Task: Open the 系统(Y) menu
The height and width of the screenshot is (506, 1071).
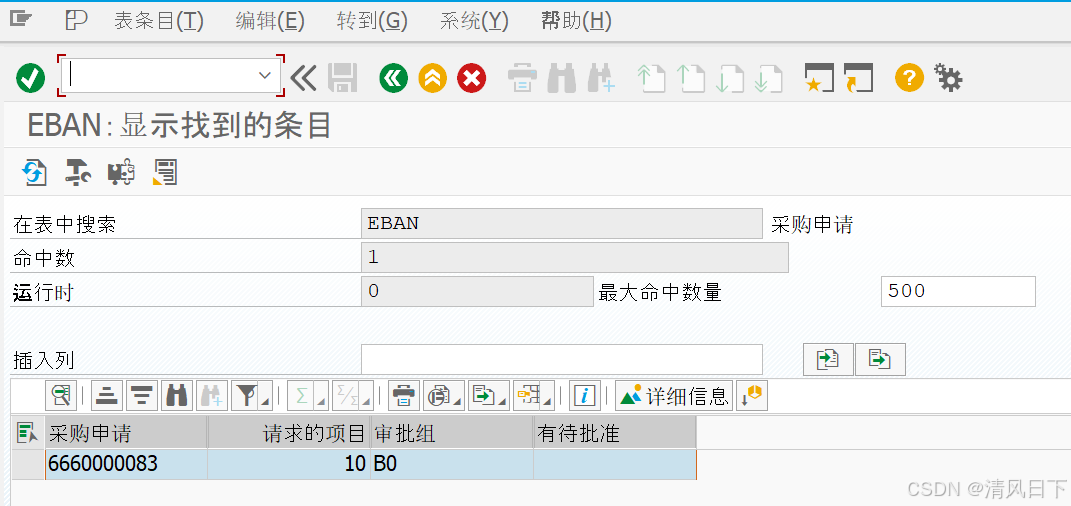Action: tap(474, 21)
